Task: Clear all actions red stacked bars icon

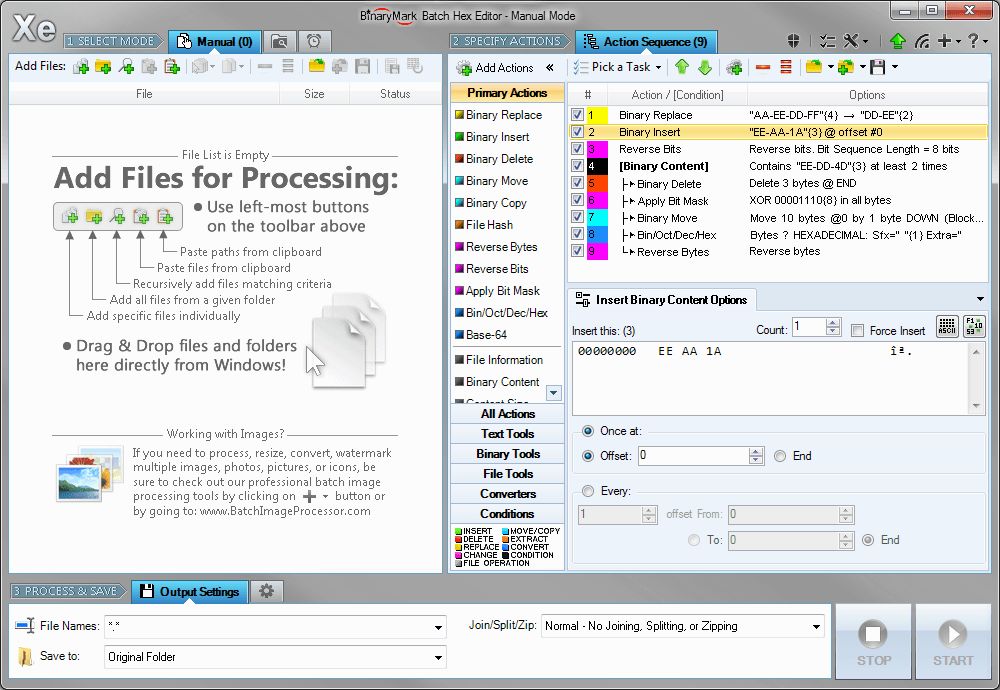Action: point(786,66)
